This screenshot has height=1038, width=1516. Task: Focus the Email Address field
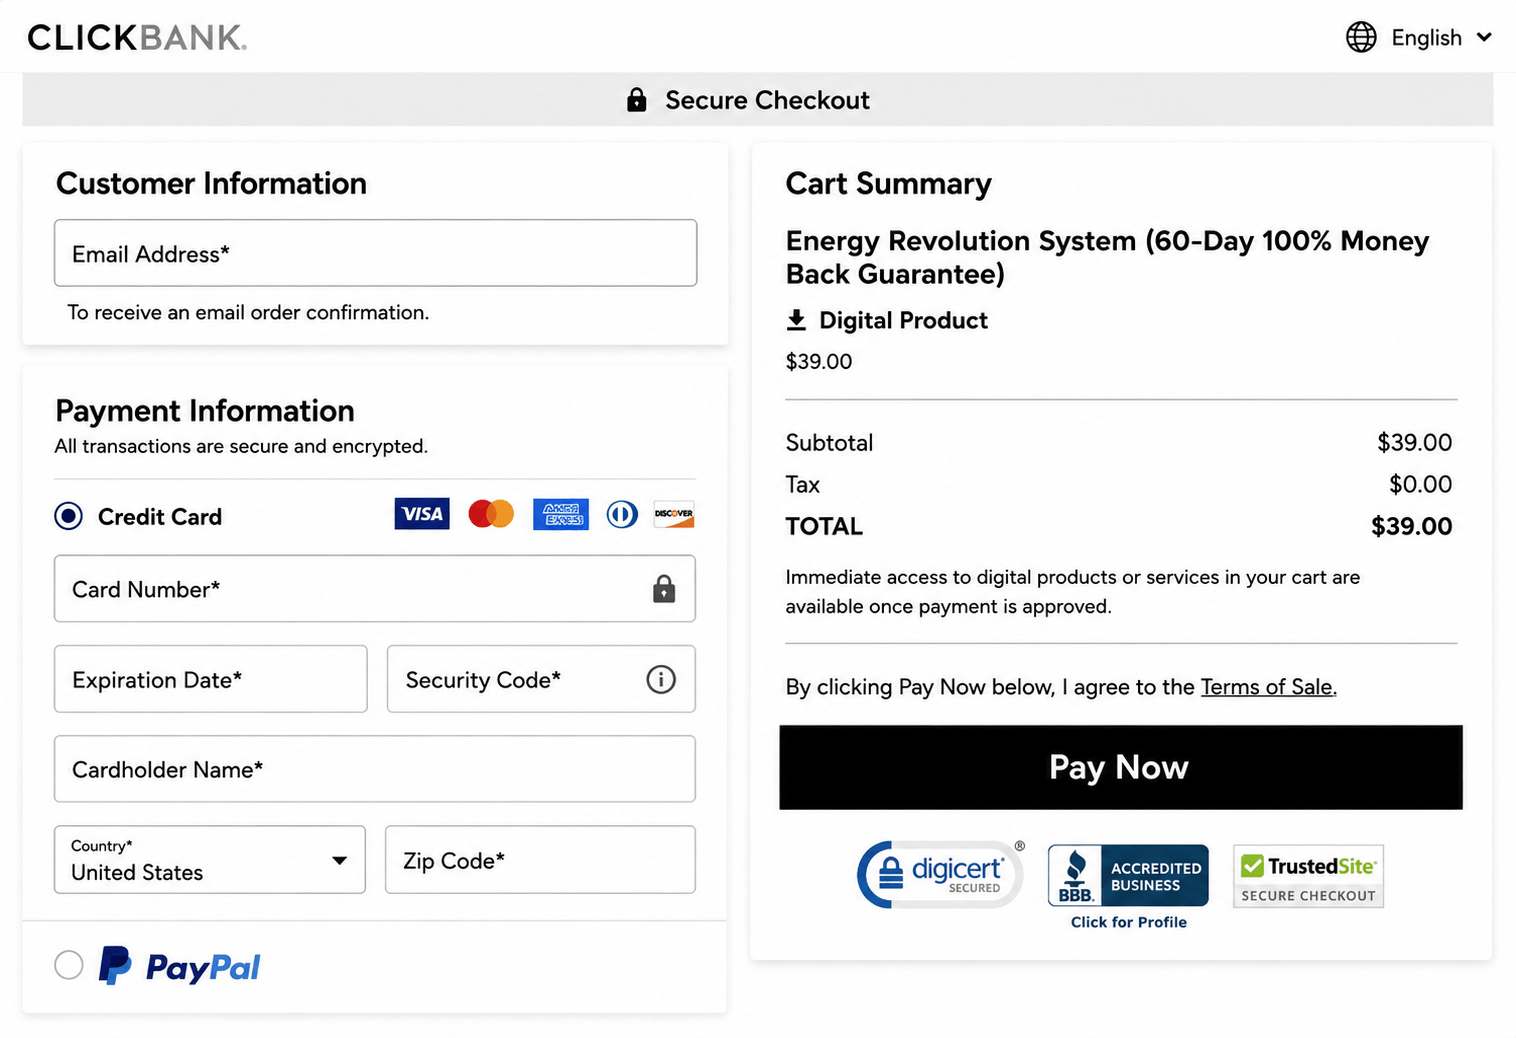pos(376,253)
